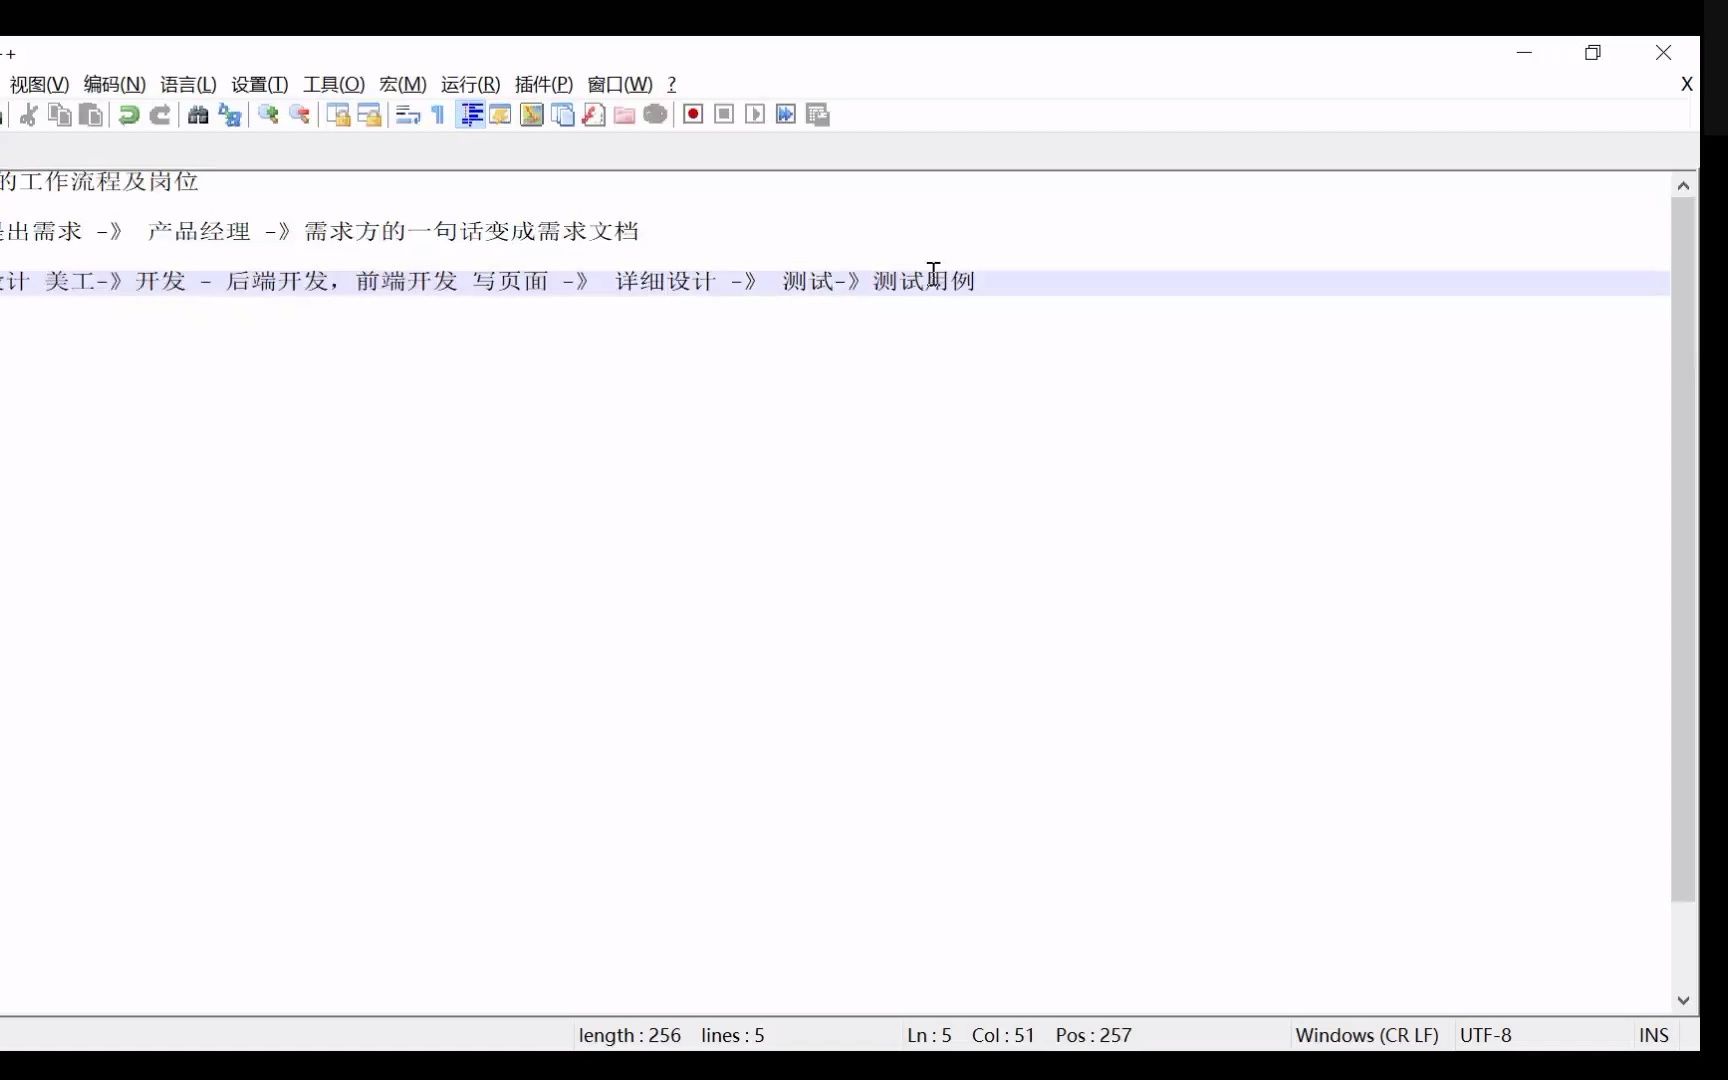
Task: Open the user defined language icon
Action: (x=501, y=115)
